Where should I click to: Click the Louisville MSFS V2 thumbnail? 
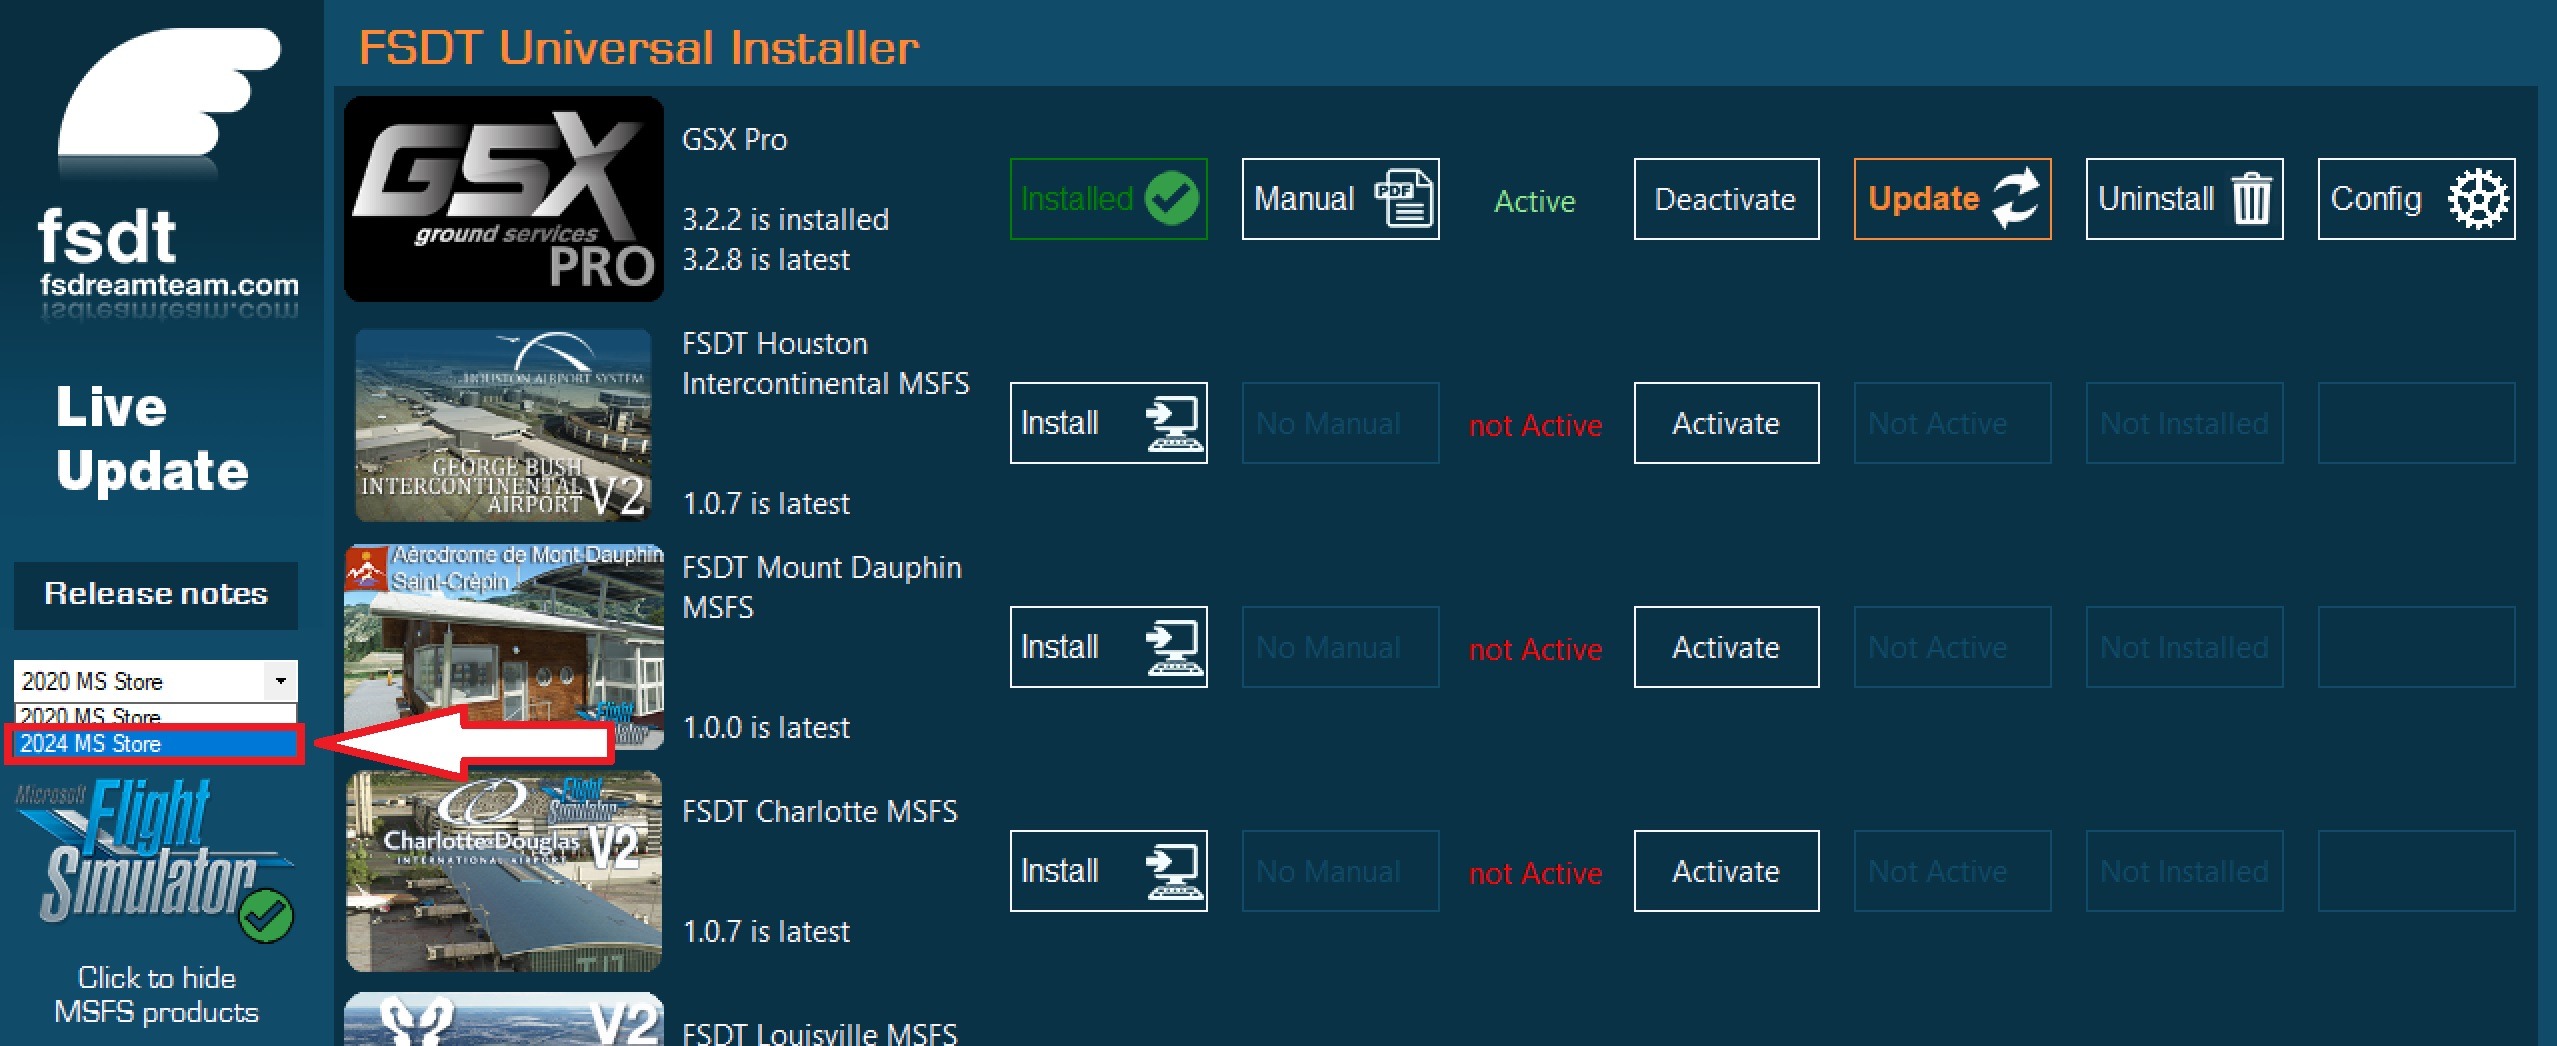(x=504, y=1019)
